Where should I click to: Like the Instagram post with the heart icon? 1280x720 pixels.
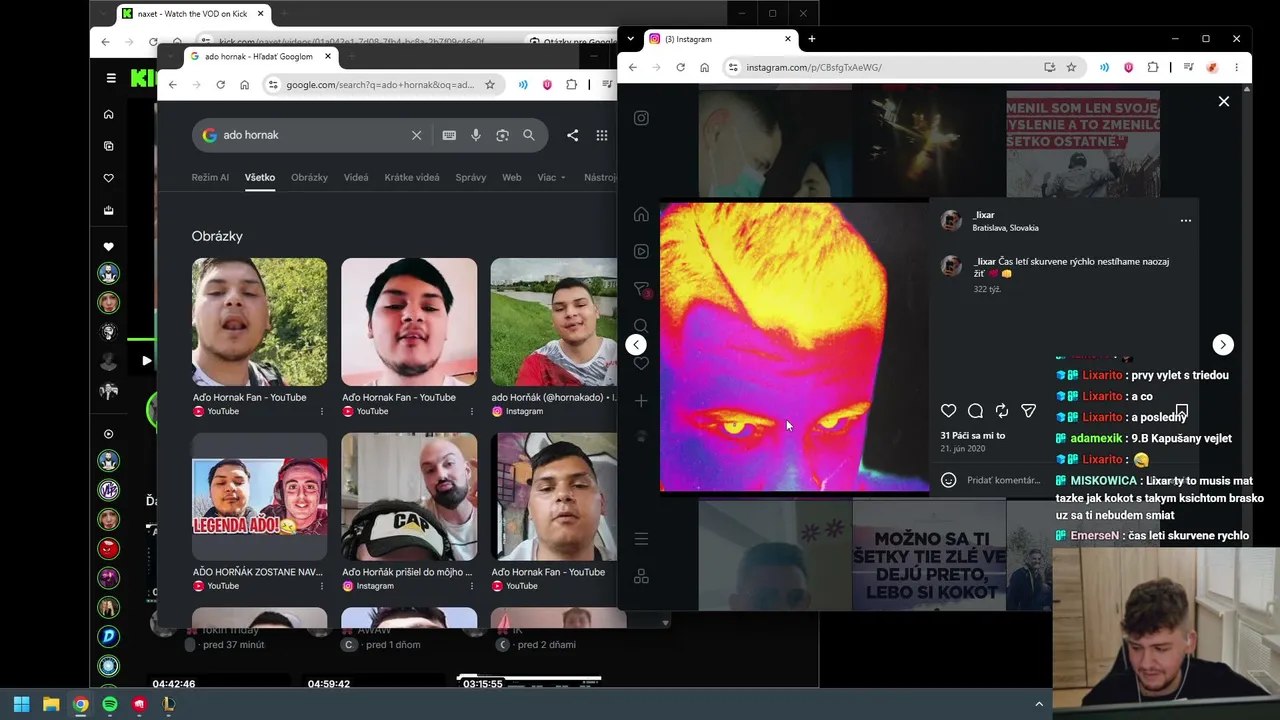point(949,411)
